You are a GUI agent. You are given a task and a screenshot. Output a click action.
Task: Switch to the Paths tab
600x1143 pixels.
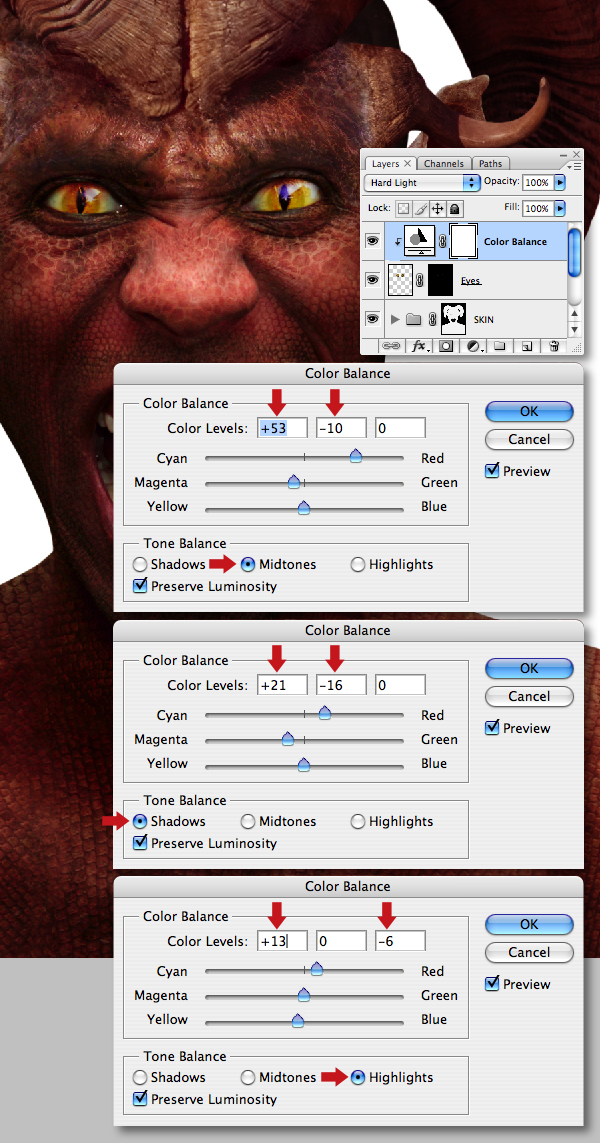tap(491, 163)
